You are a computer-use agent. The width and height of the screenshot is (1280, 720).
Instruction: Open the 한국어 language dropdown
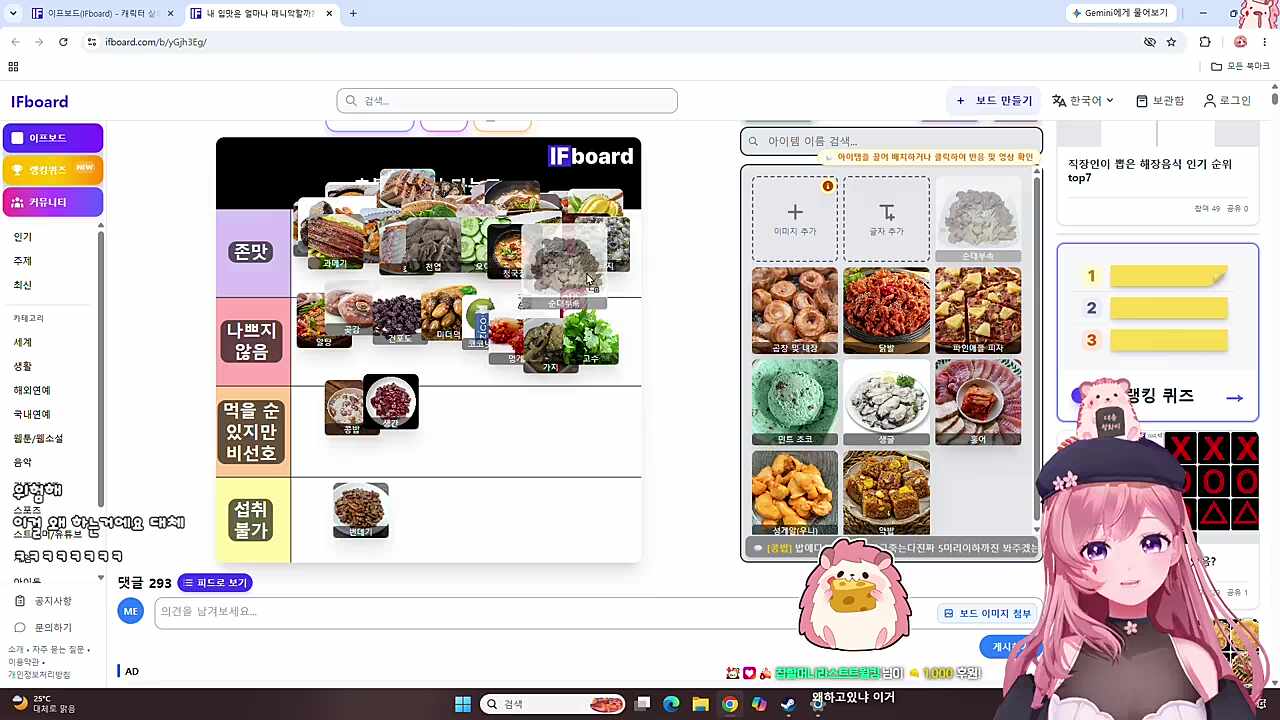click(x=1083, y=101)
